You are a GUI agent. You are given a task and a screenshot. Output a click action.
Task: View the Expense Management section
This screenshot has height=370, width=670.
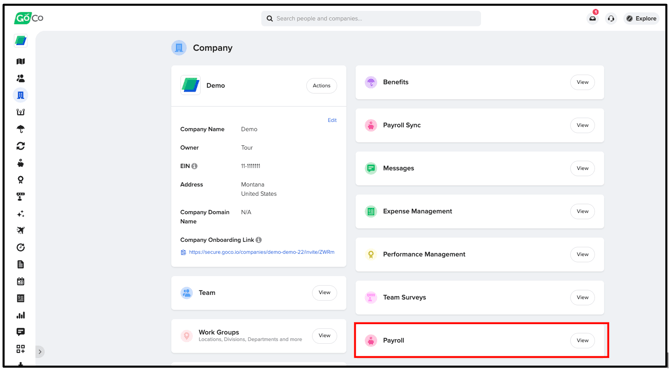582,211
